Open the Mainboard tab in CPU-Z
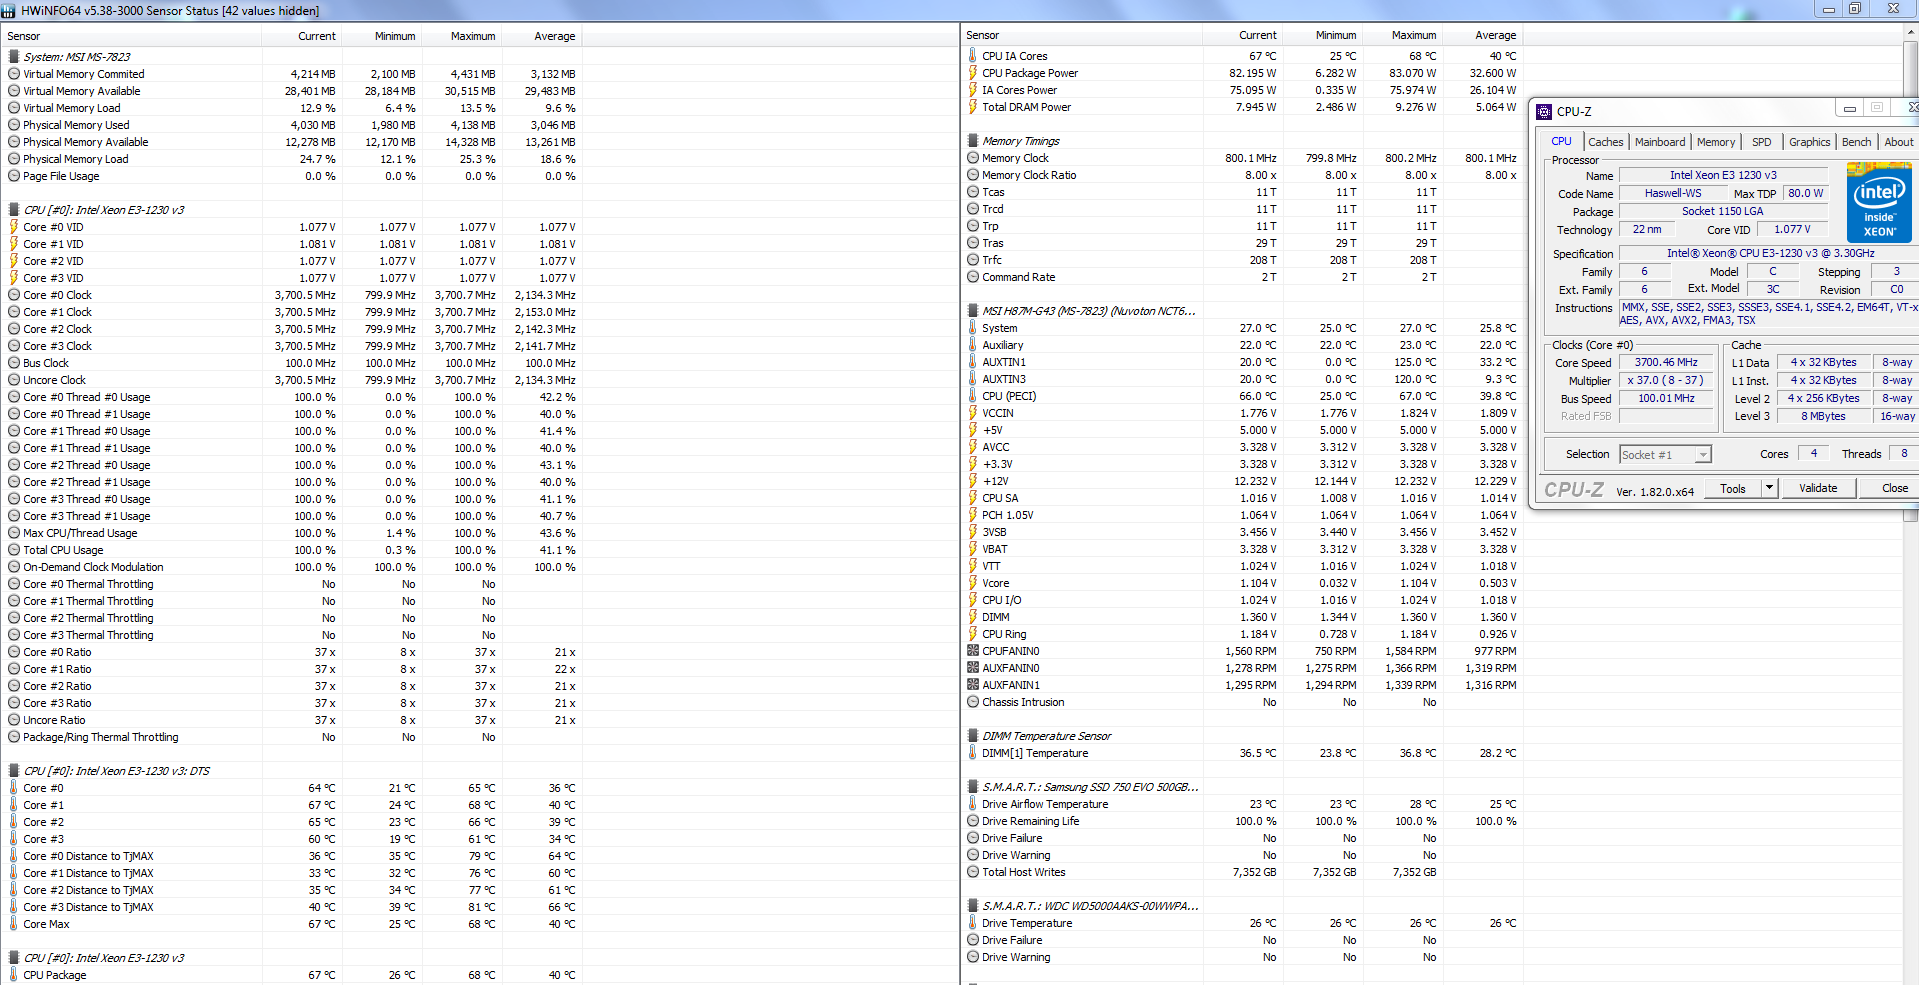 pyautogui.click(x=1660, y=142)
